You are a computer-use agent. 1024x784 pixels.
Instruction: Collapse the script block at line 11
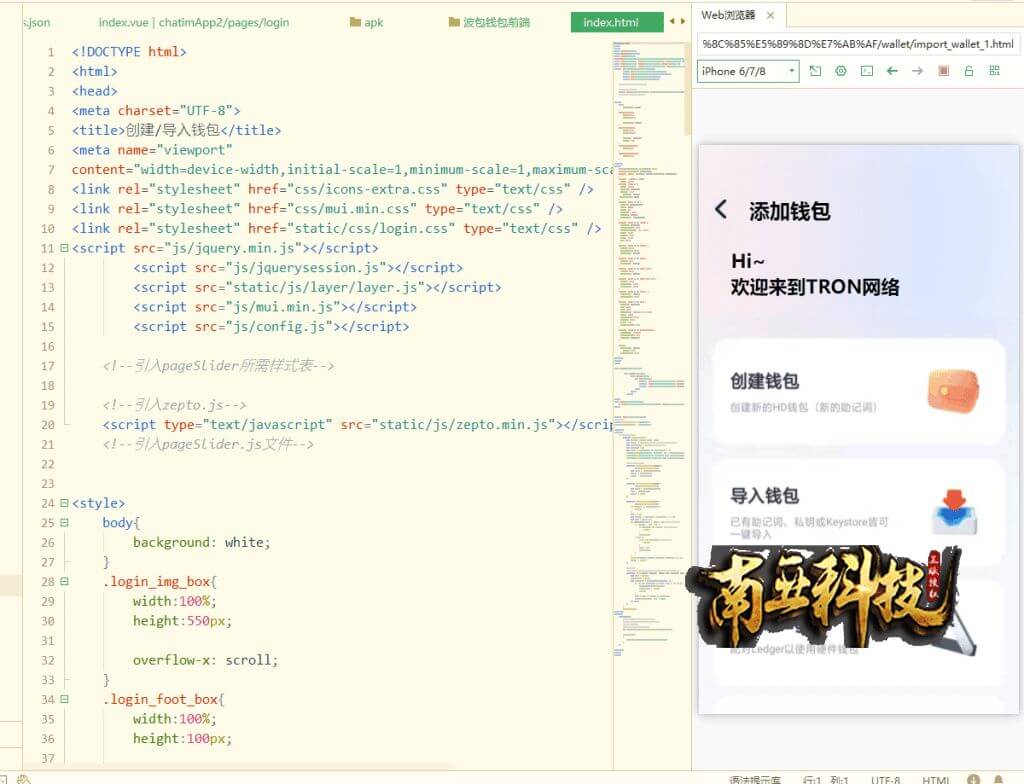point(64,248)
